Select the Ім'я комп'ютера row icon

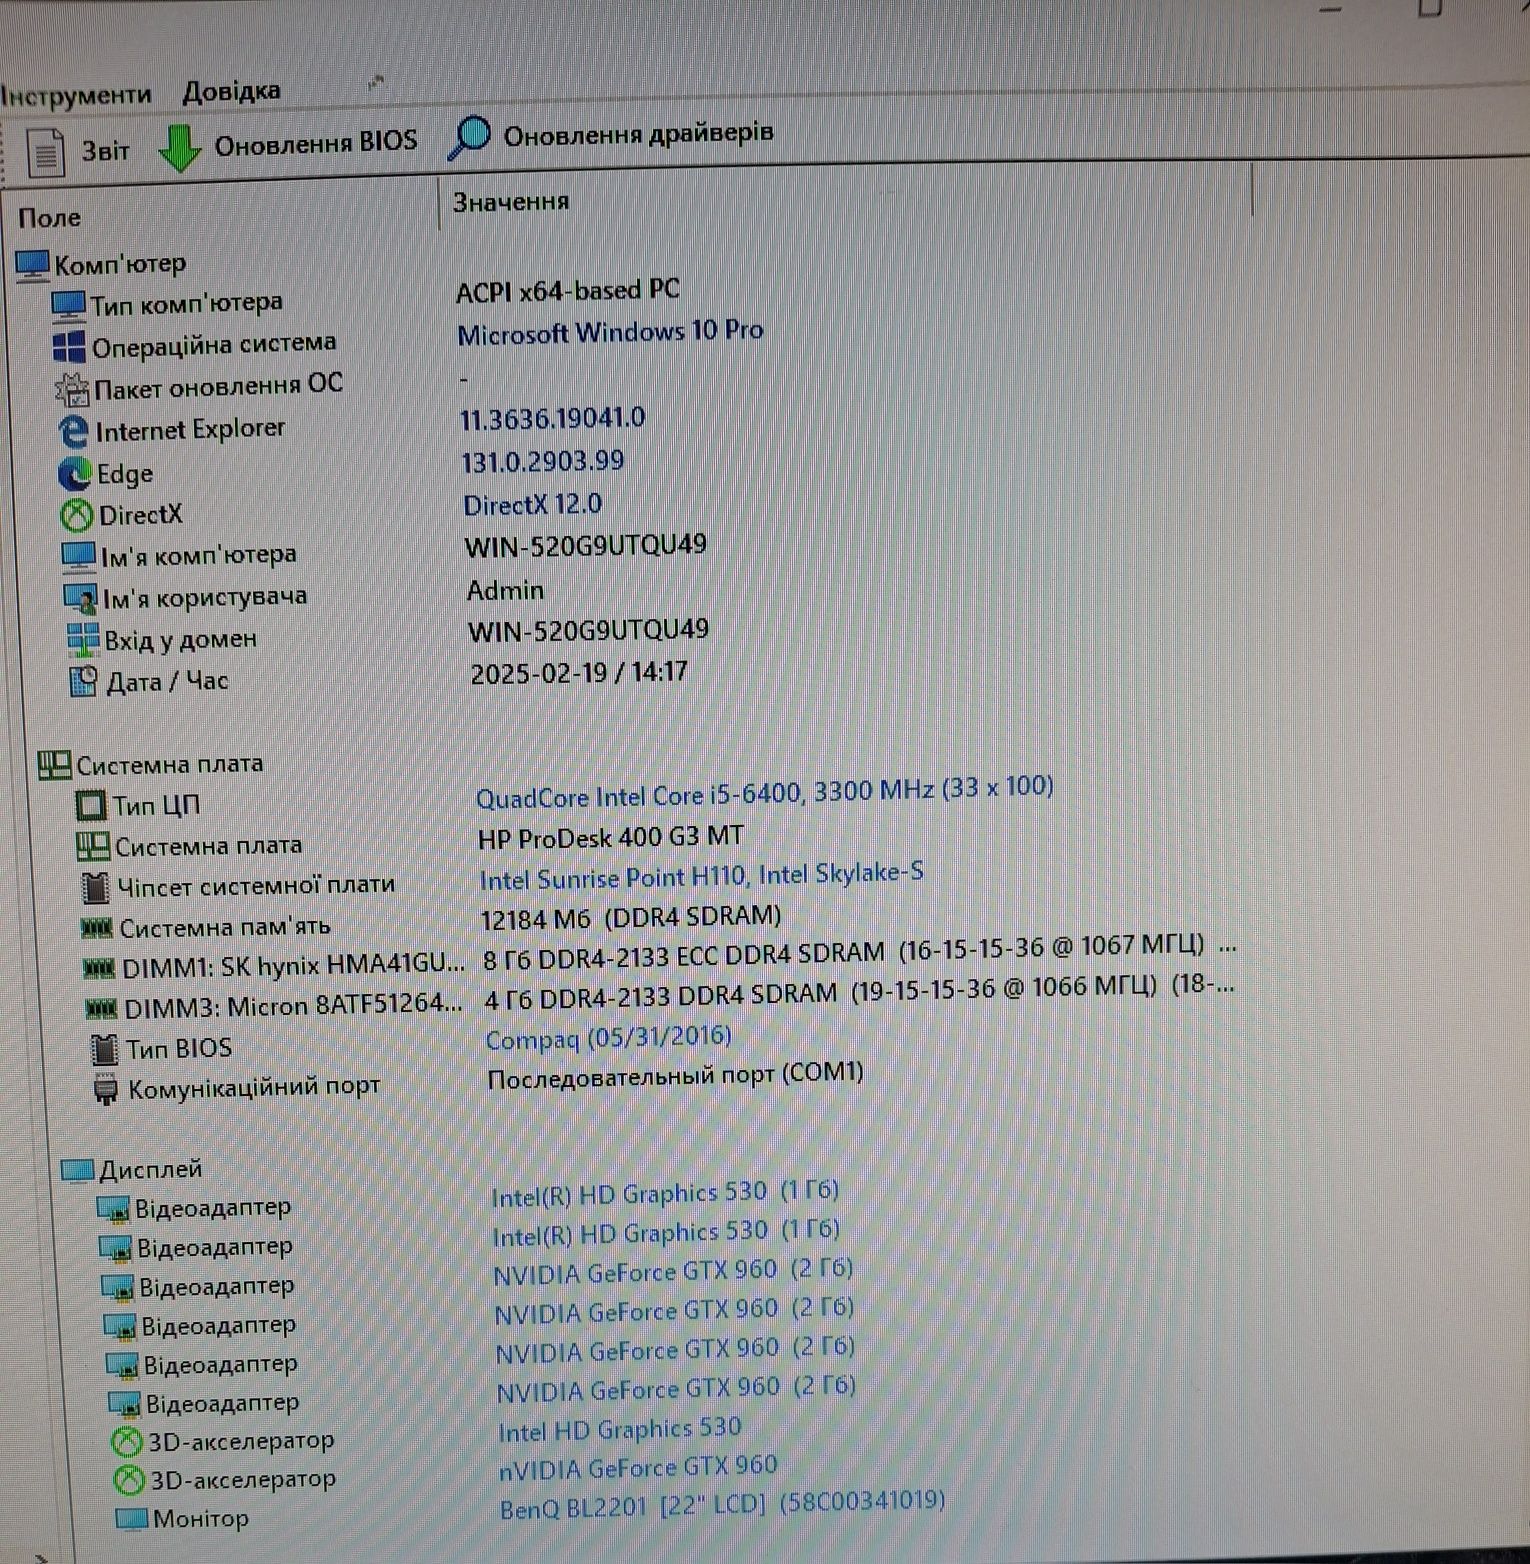pyautogui.click(x=79, y=557)
